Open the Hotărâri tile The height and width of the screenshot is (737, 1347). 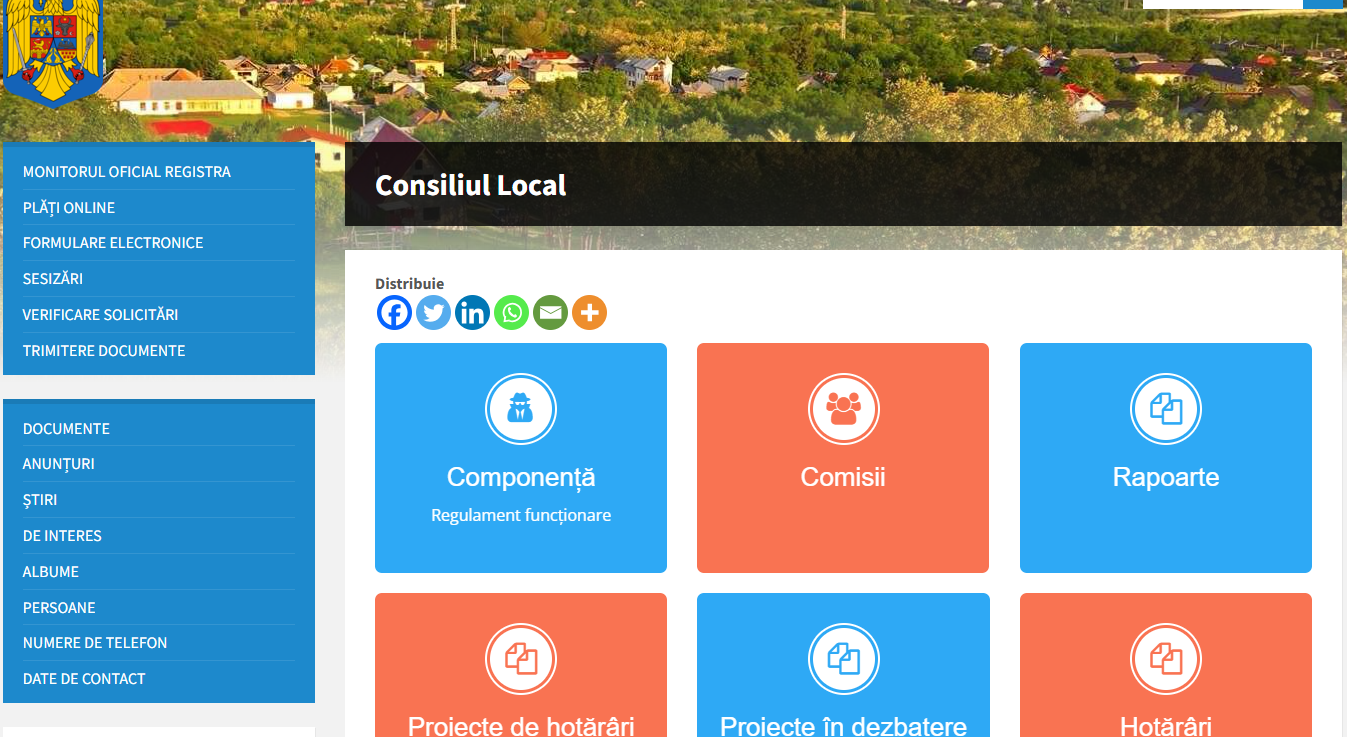[1165, 725]
